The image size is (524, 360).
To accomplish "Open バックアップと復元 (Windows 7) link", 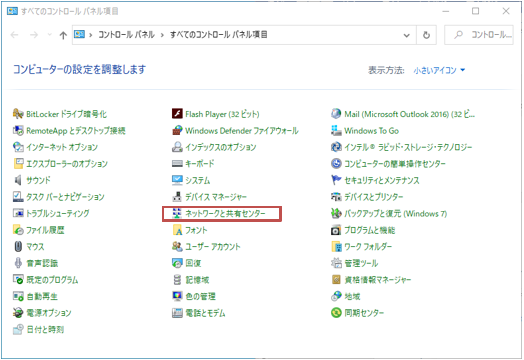I will pyautogui.click(x=396, y=214).
